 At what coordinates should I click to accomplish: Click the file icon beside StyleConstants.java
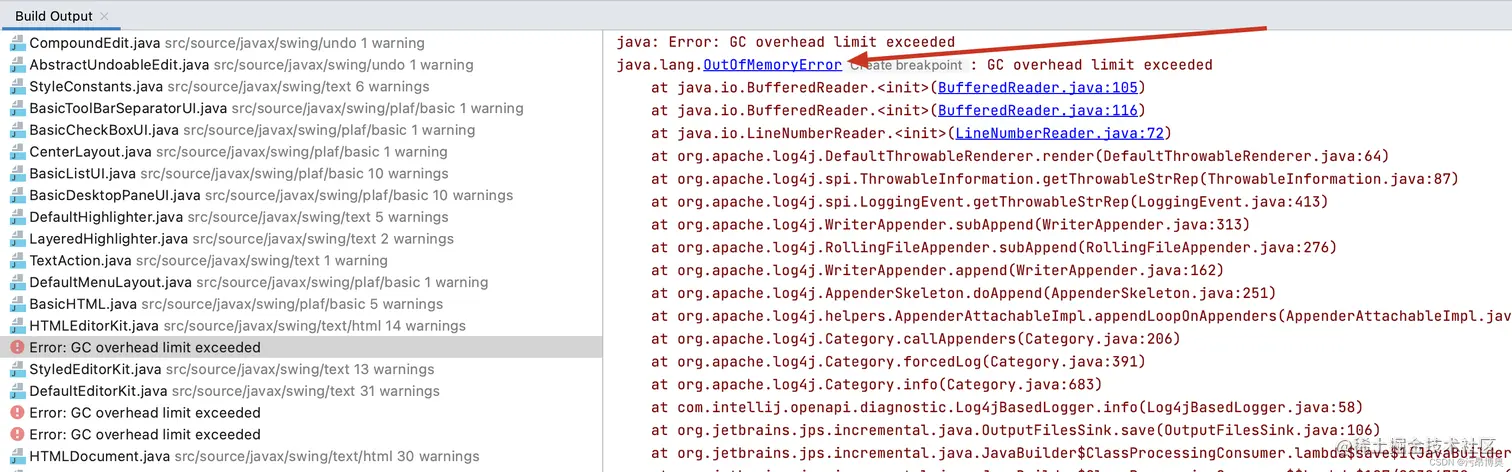coord(17,87)
